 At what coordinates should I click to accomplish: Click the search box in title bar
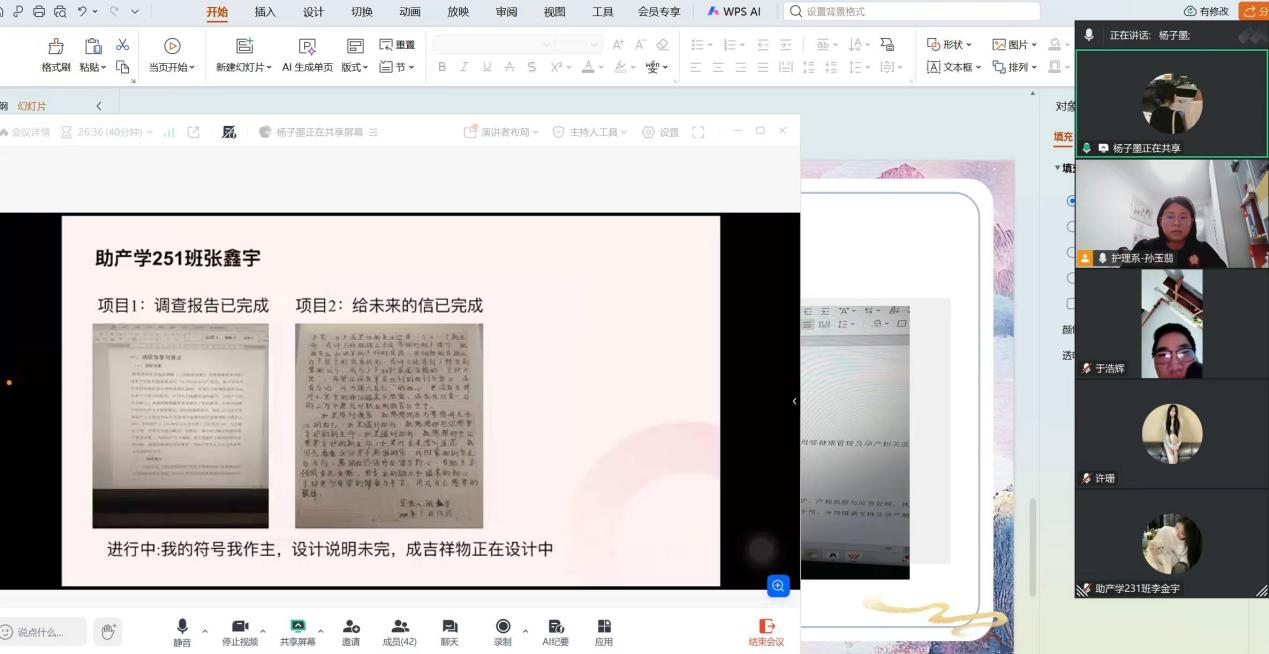click(x=912, y=12)
